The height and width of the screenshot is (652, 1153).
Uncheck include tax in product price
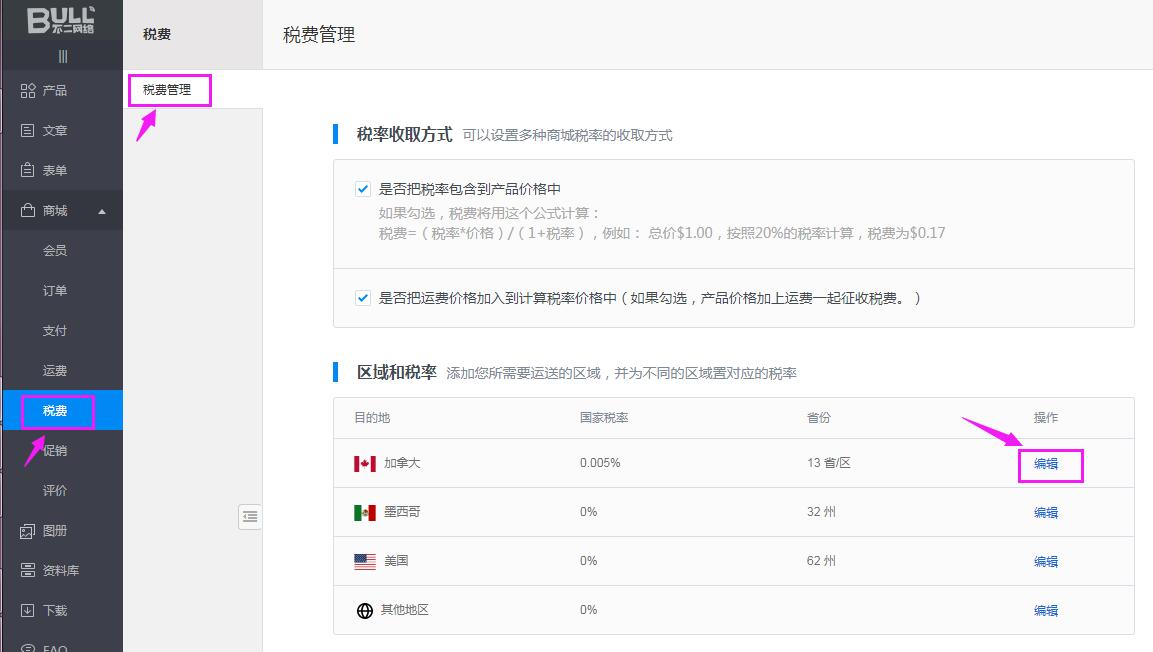363,189
